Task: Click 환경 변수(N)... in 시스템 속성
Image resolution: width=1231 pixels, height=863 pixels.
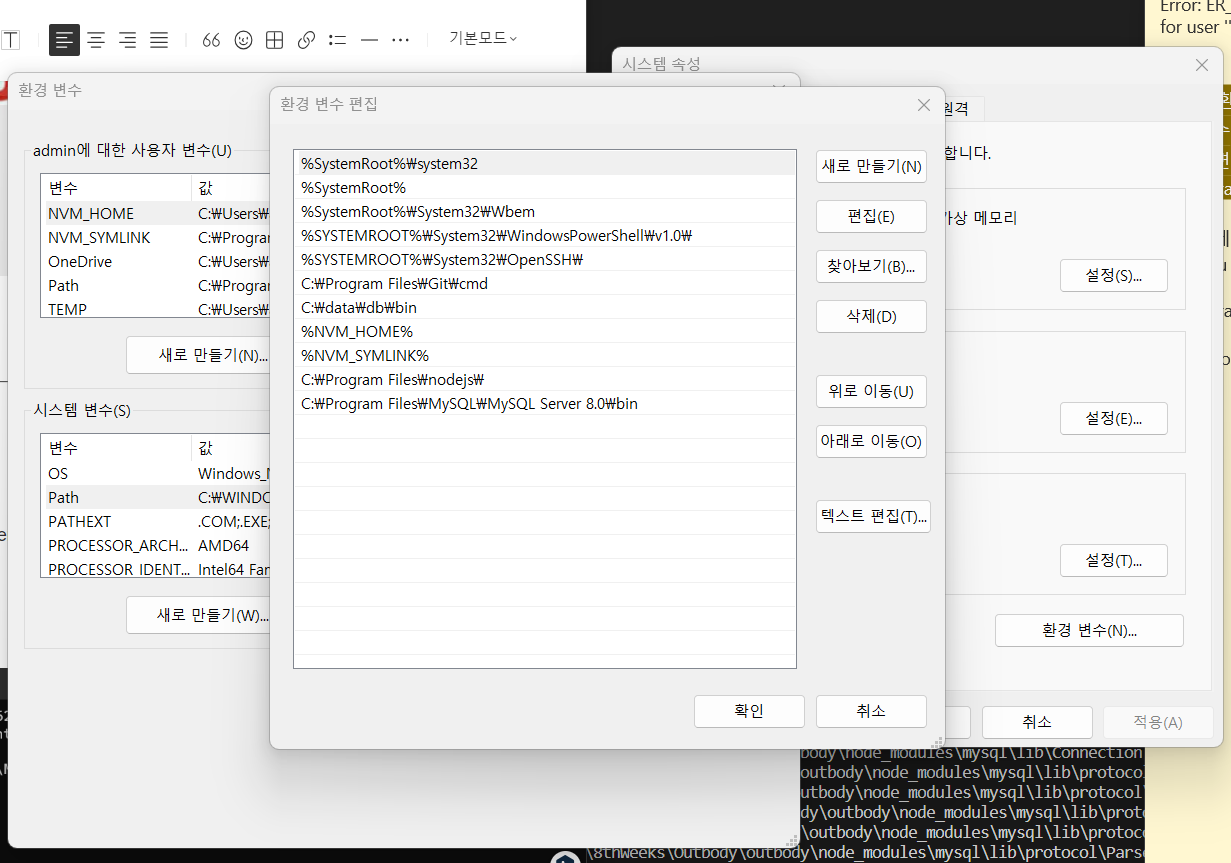Action: 1089,630
